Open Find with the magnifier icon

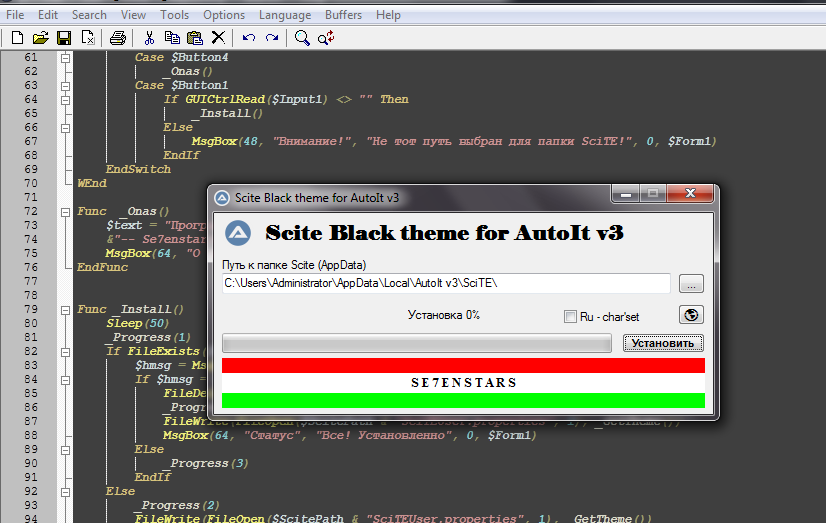tap(301, 38)
